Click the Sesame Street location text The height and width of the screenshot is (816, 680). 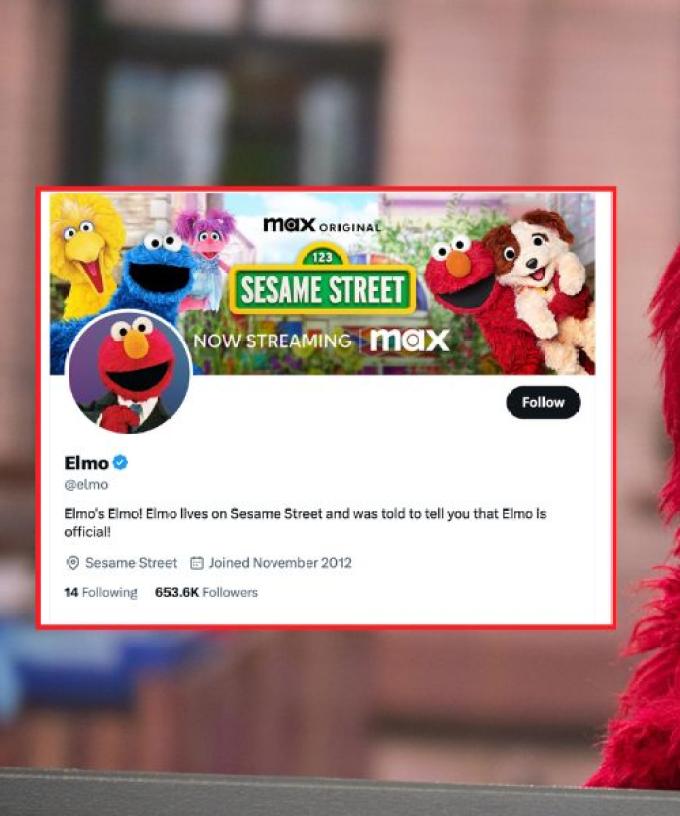click(x=131, y=563)
